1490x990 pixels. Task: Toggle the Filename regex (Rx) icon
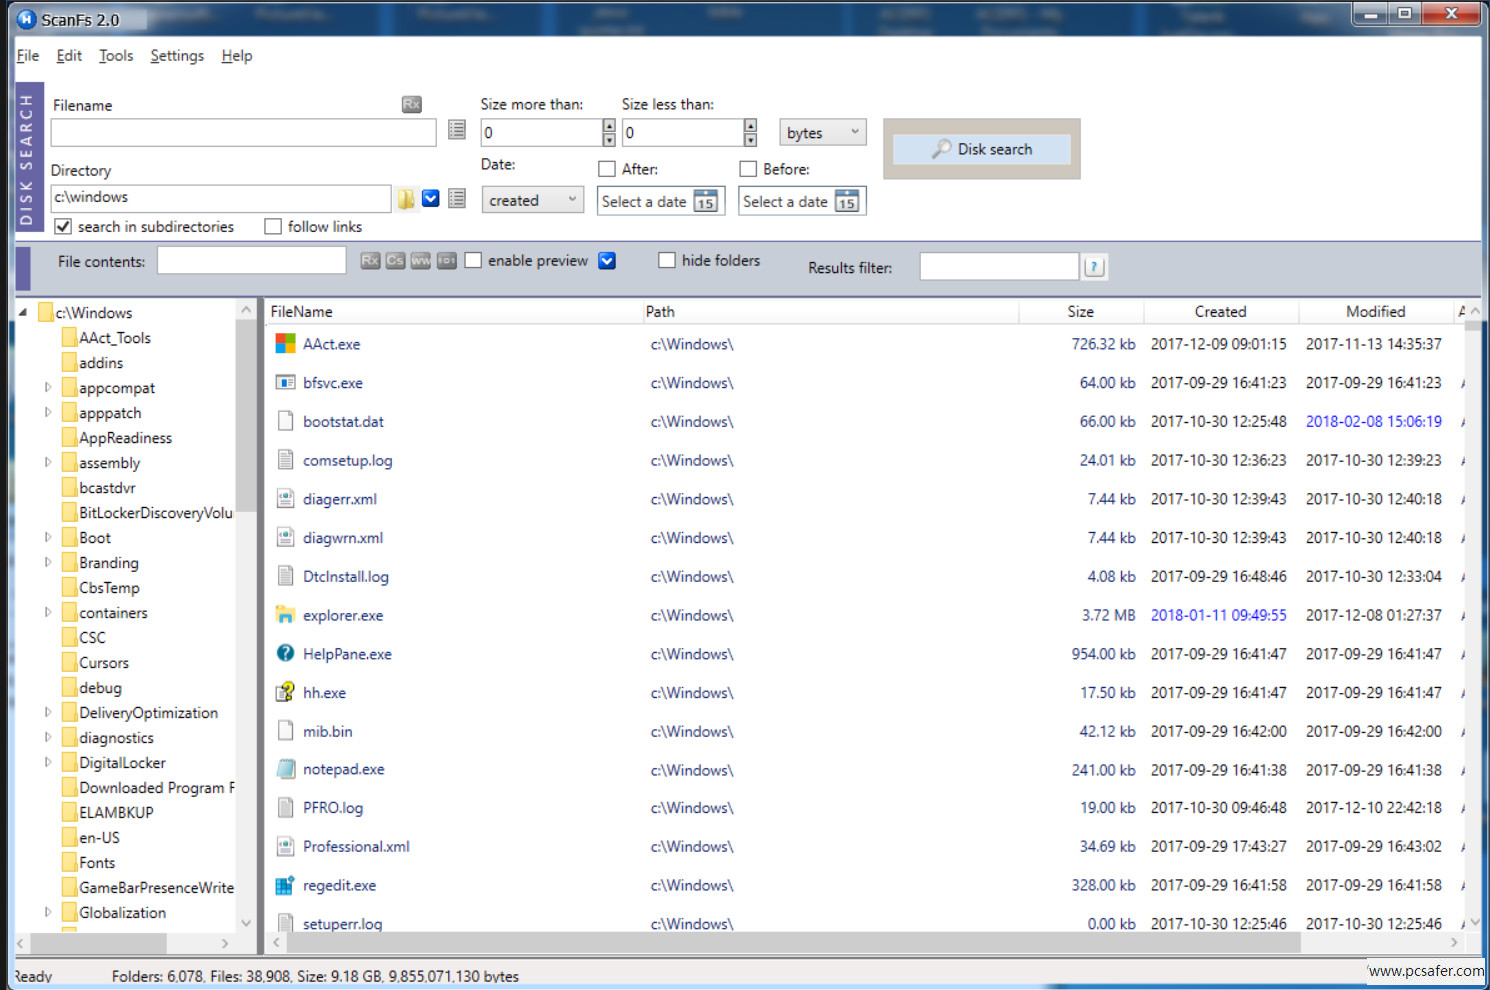[x=411, y=105]
